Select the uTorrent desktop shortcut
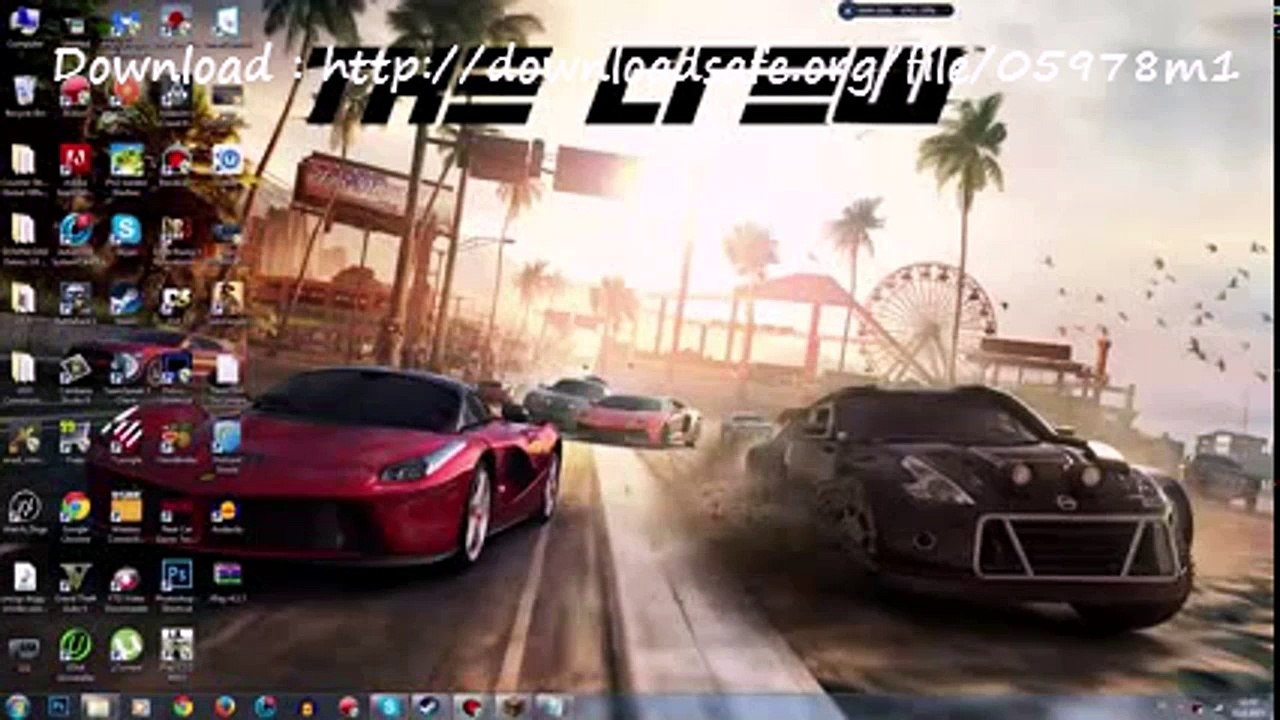The image size is (1280, 720). click(x=126, y=650)
